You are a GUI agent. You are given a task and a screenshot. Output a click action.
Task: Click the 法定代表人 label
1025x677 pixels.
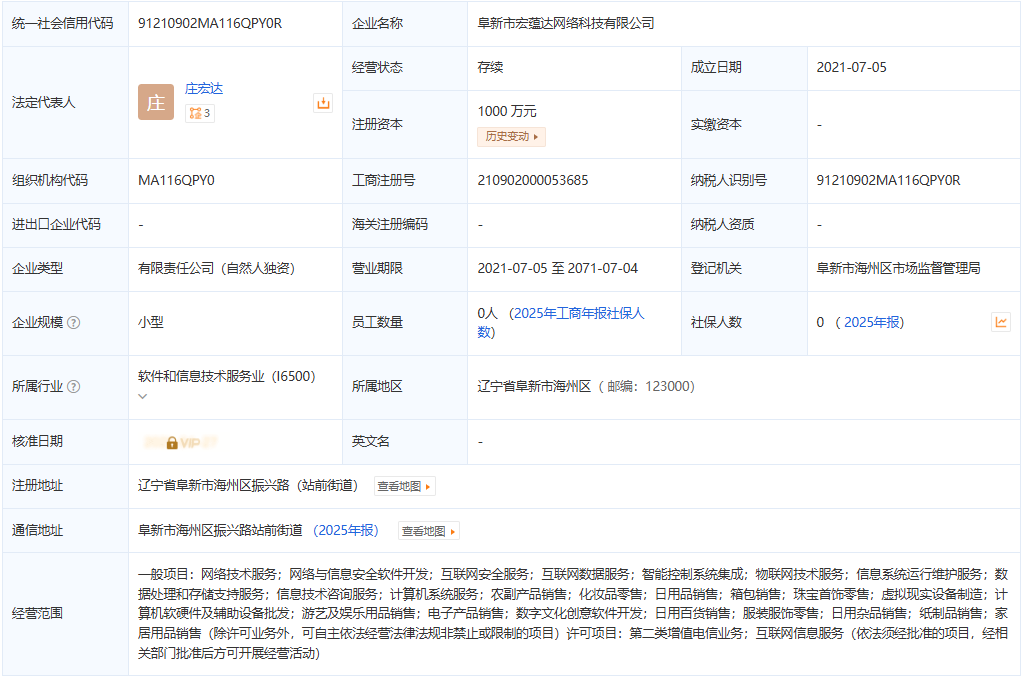point(44,102)
